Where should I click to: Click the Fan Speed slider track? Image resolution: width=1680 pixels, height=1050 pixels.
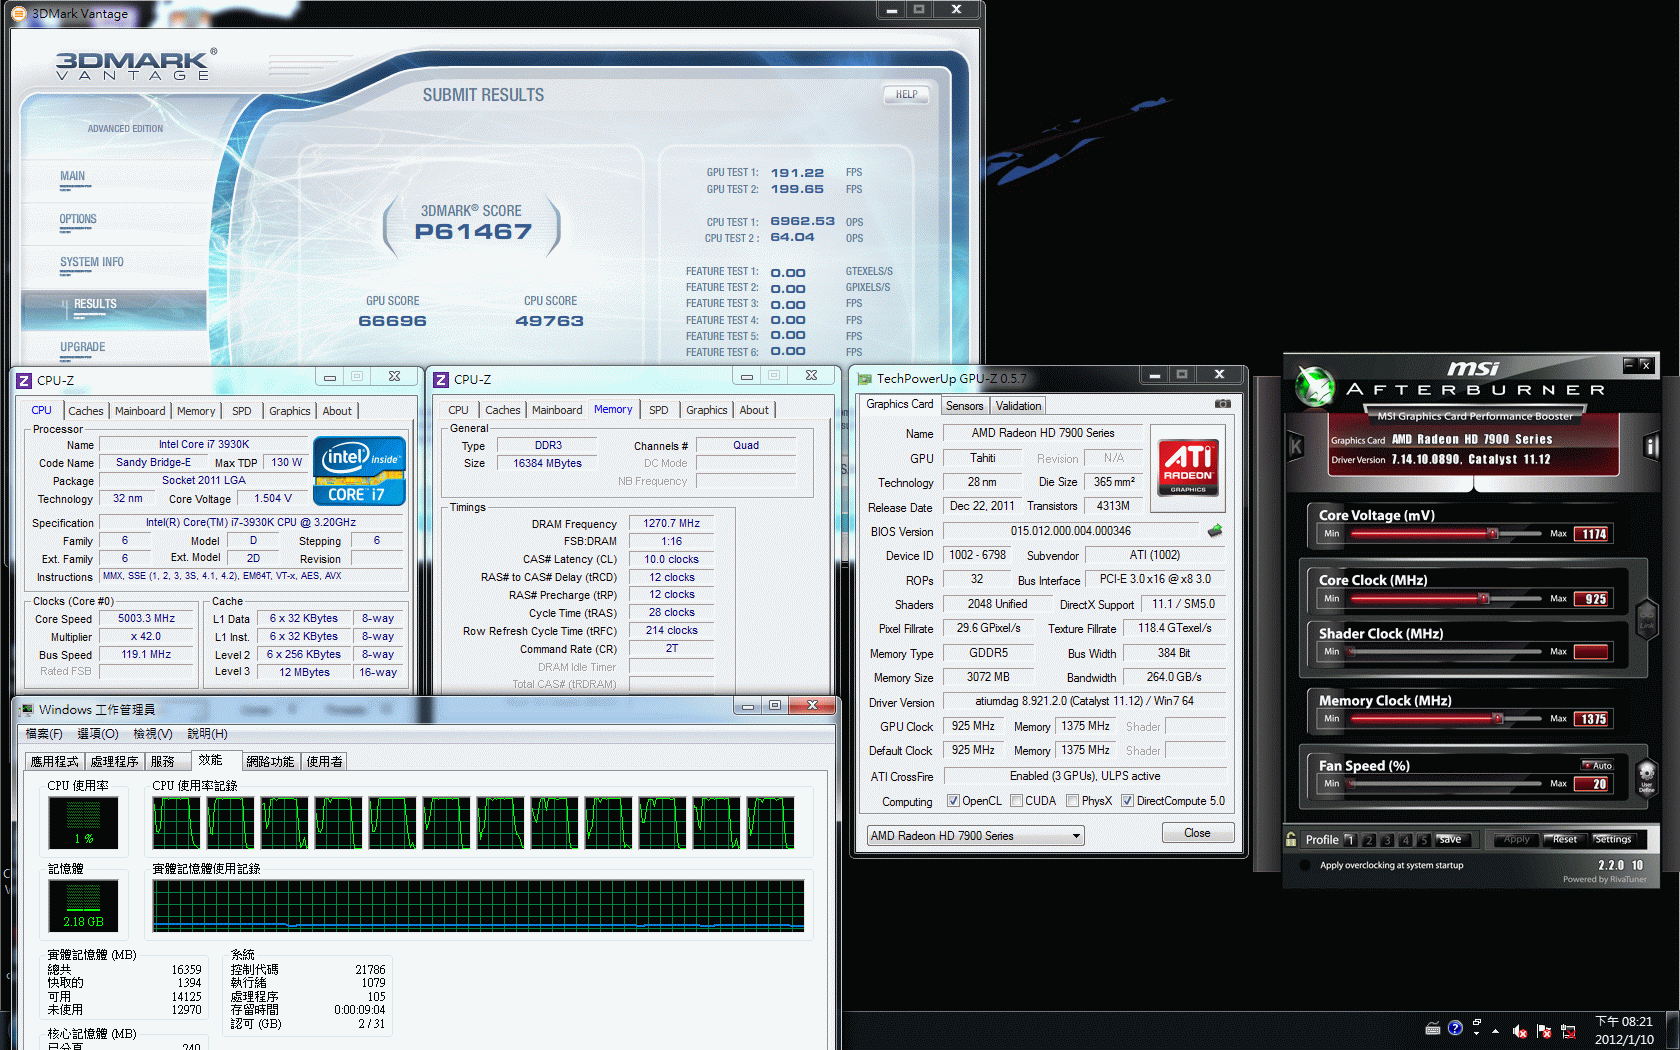[x=1443, y=784]
